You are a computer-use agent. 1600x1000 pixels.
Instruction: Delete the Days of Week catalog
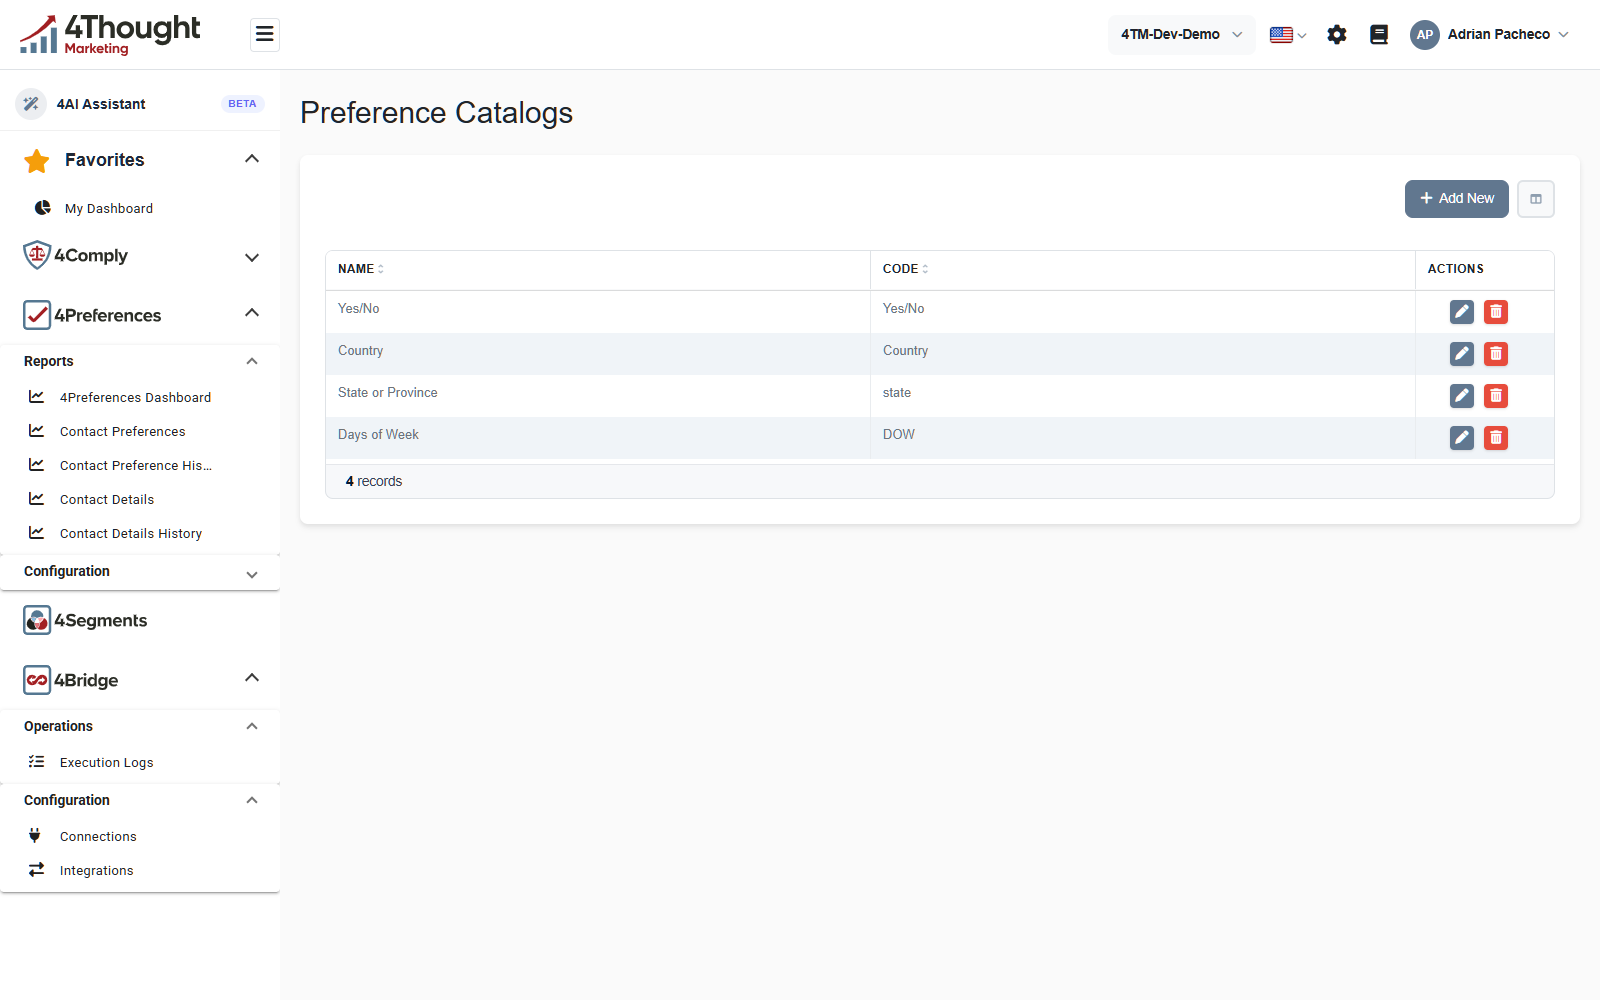pyautogui.click(x=1496, y=438)
